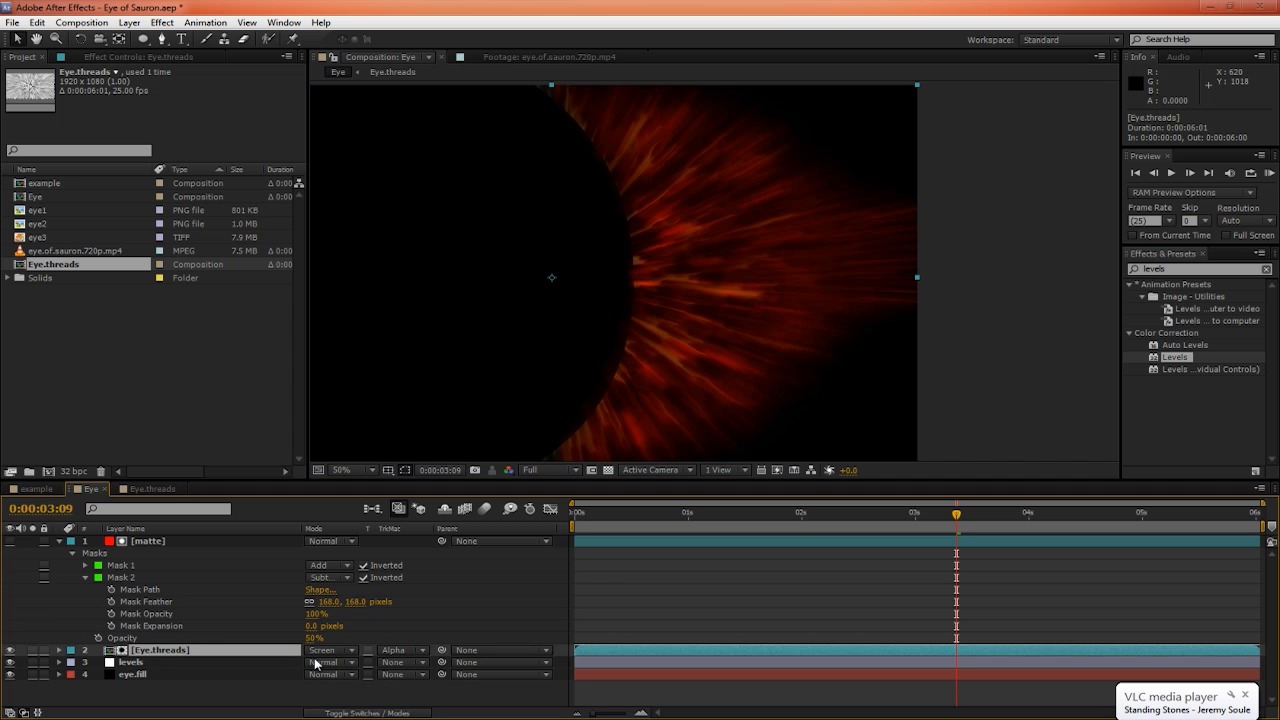
Task: Select the Selection arrow tool
Action: tap(17, 39)
